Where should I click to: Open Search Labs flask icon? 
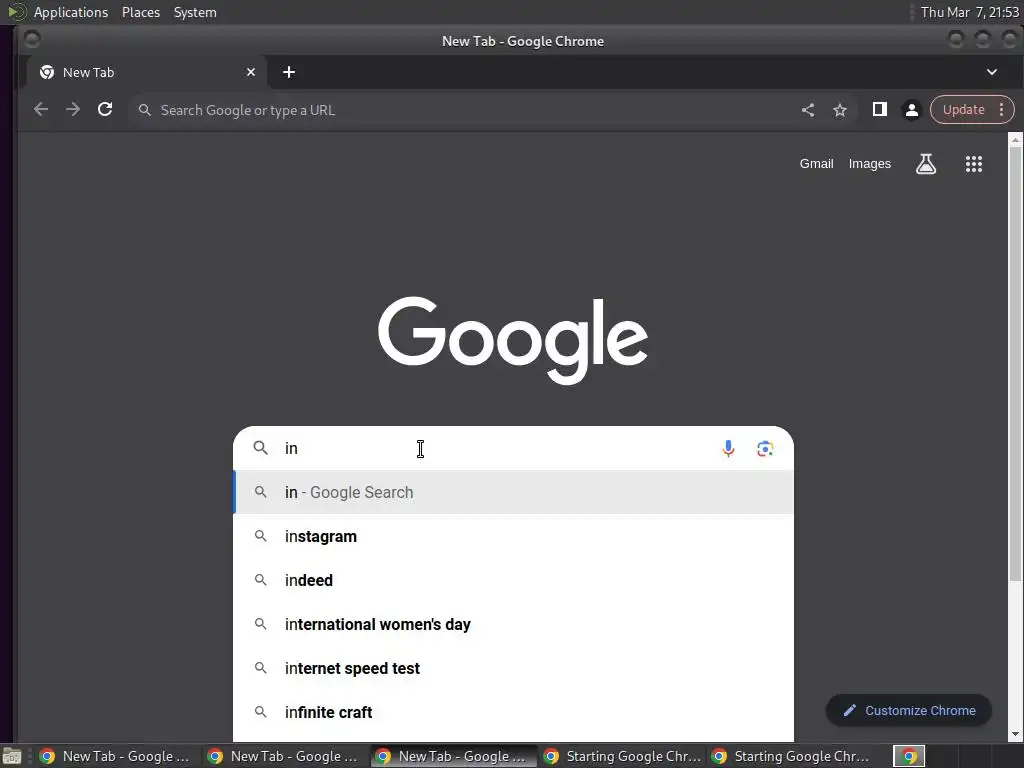tap(925, 164)
